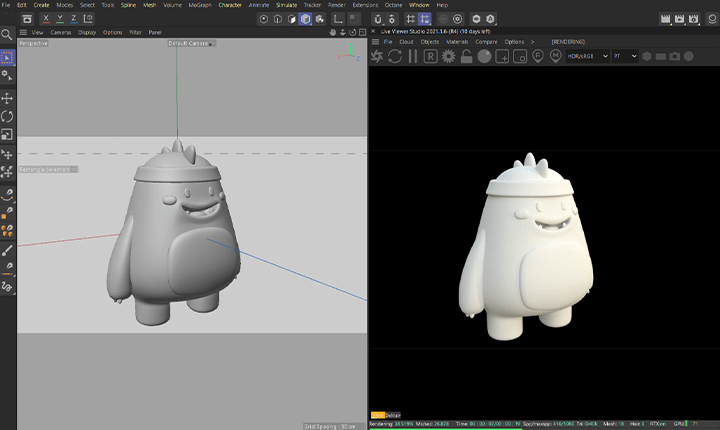Open Live Viewer Compare menu
The image size is (720, 430).
(486, 42)
